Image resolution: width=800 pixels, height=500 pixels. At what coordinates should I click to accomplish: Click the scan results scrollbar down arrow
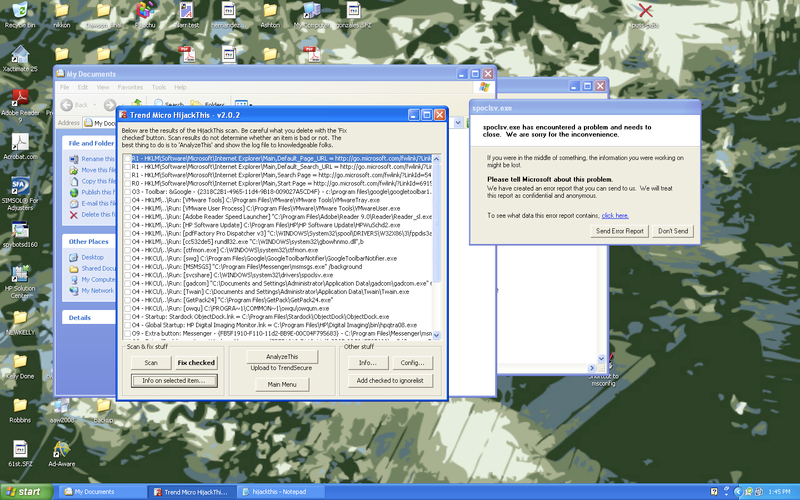coord(436,335)
